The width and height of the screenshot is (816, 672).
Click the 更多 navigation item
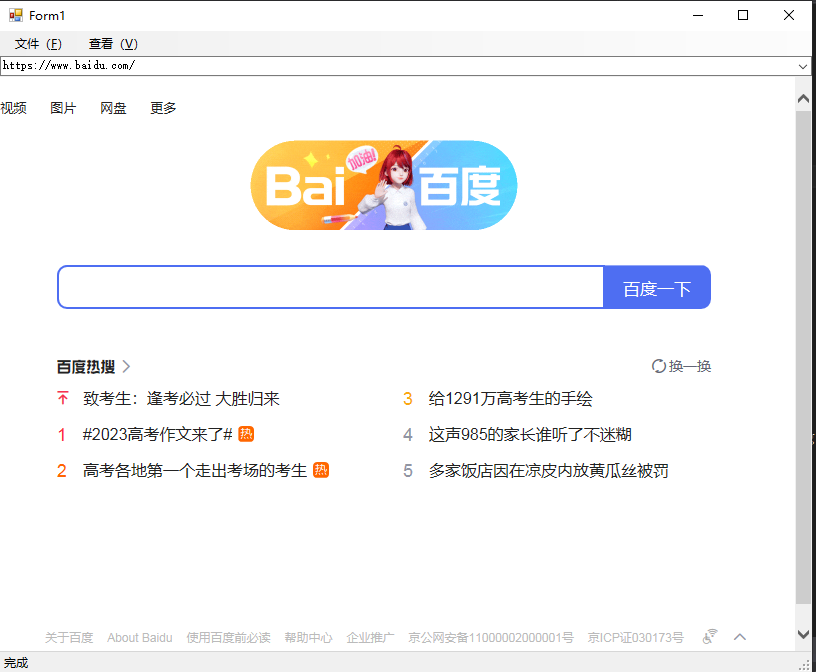click(x=163, y=108)
